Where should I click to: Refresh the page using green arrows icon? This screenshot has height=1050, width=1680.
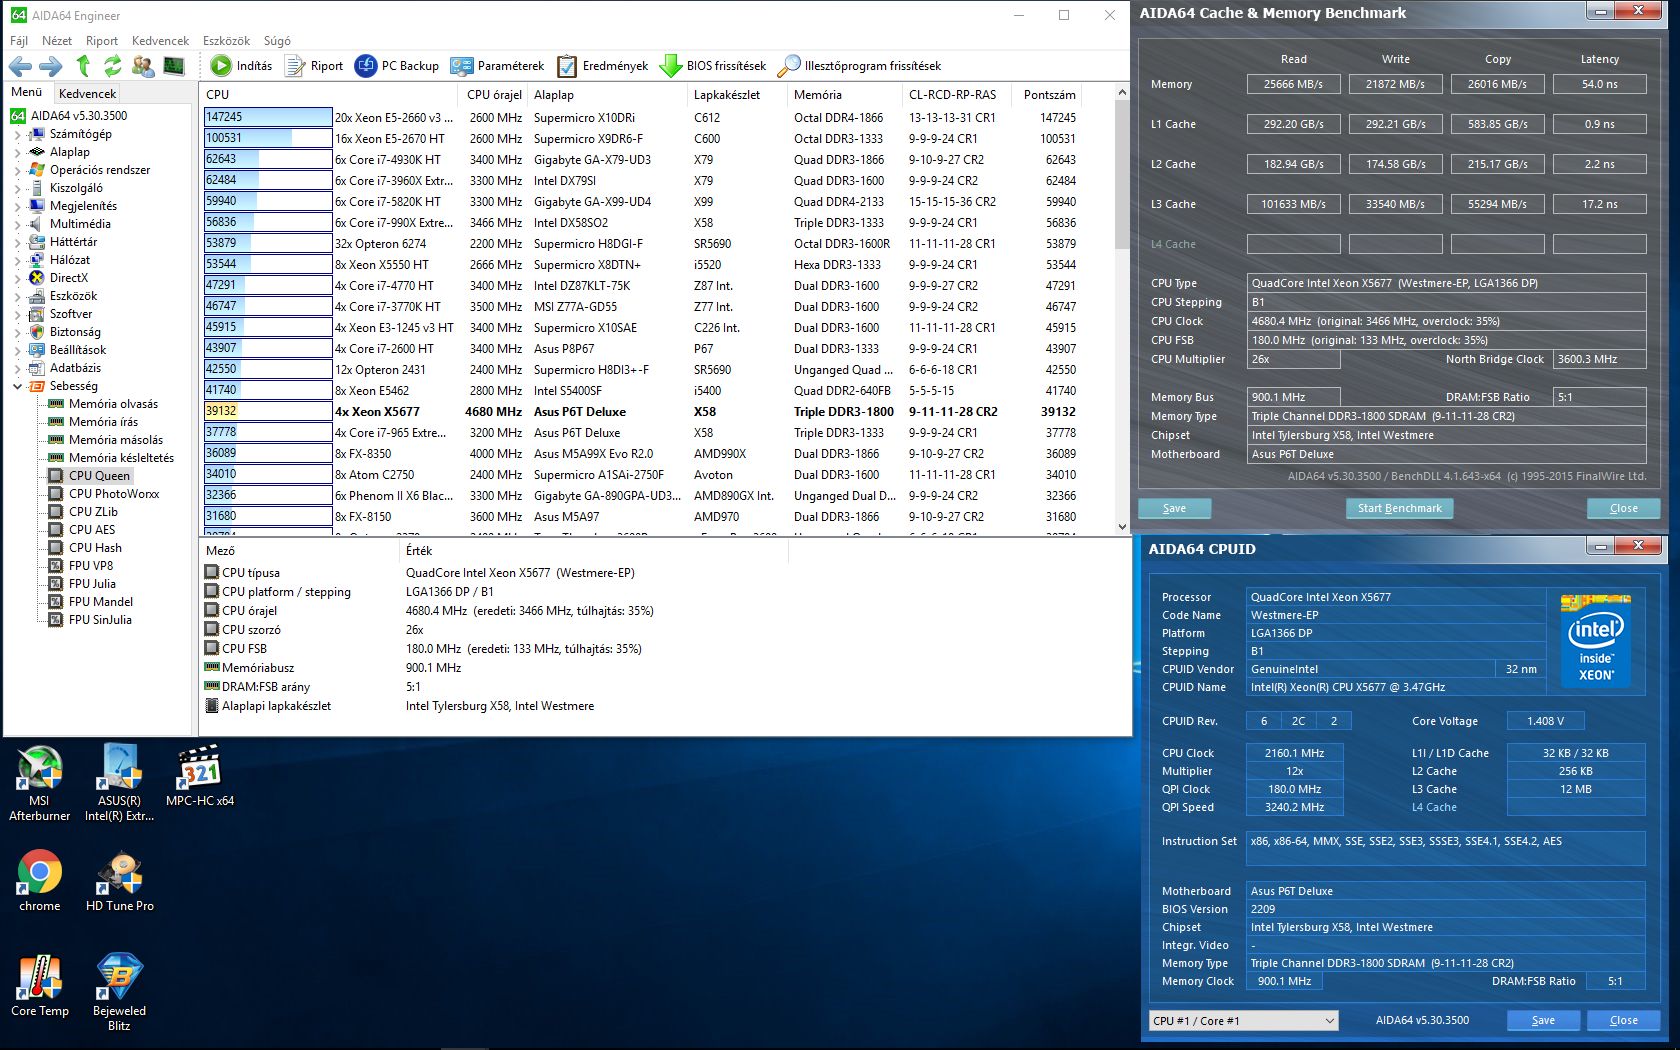pos(112,66)
